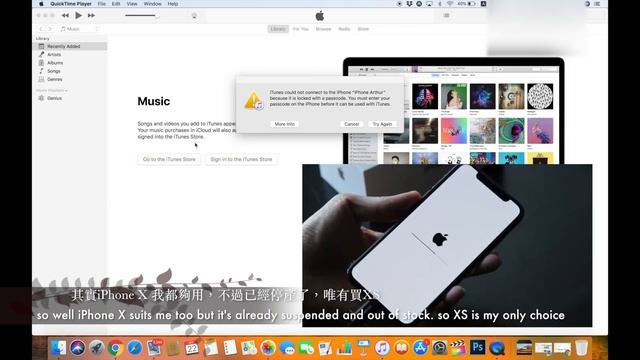Click the back navigation chevron
The height and width of the screenshot is (360, 640).
(41, 29)
